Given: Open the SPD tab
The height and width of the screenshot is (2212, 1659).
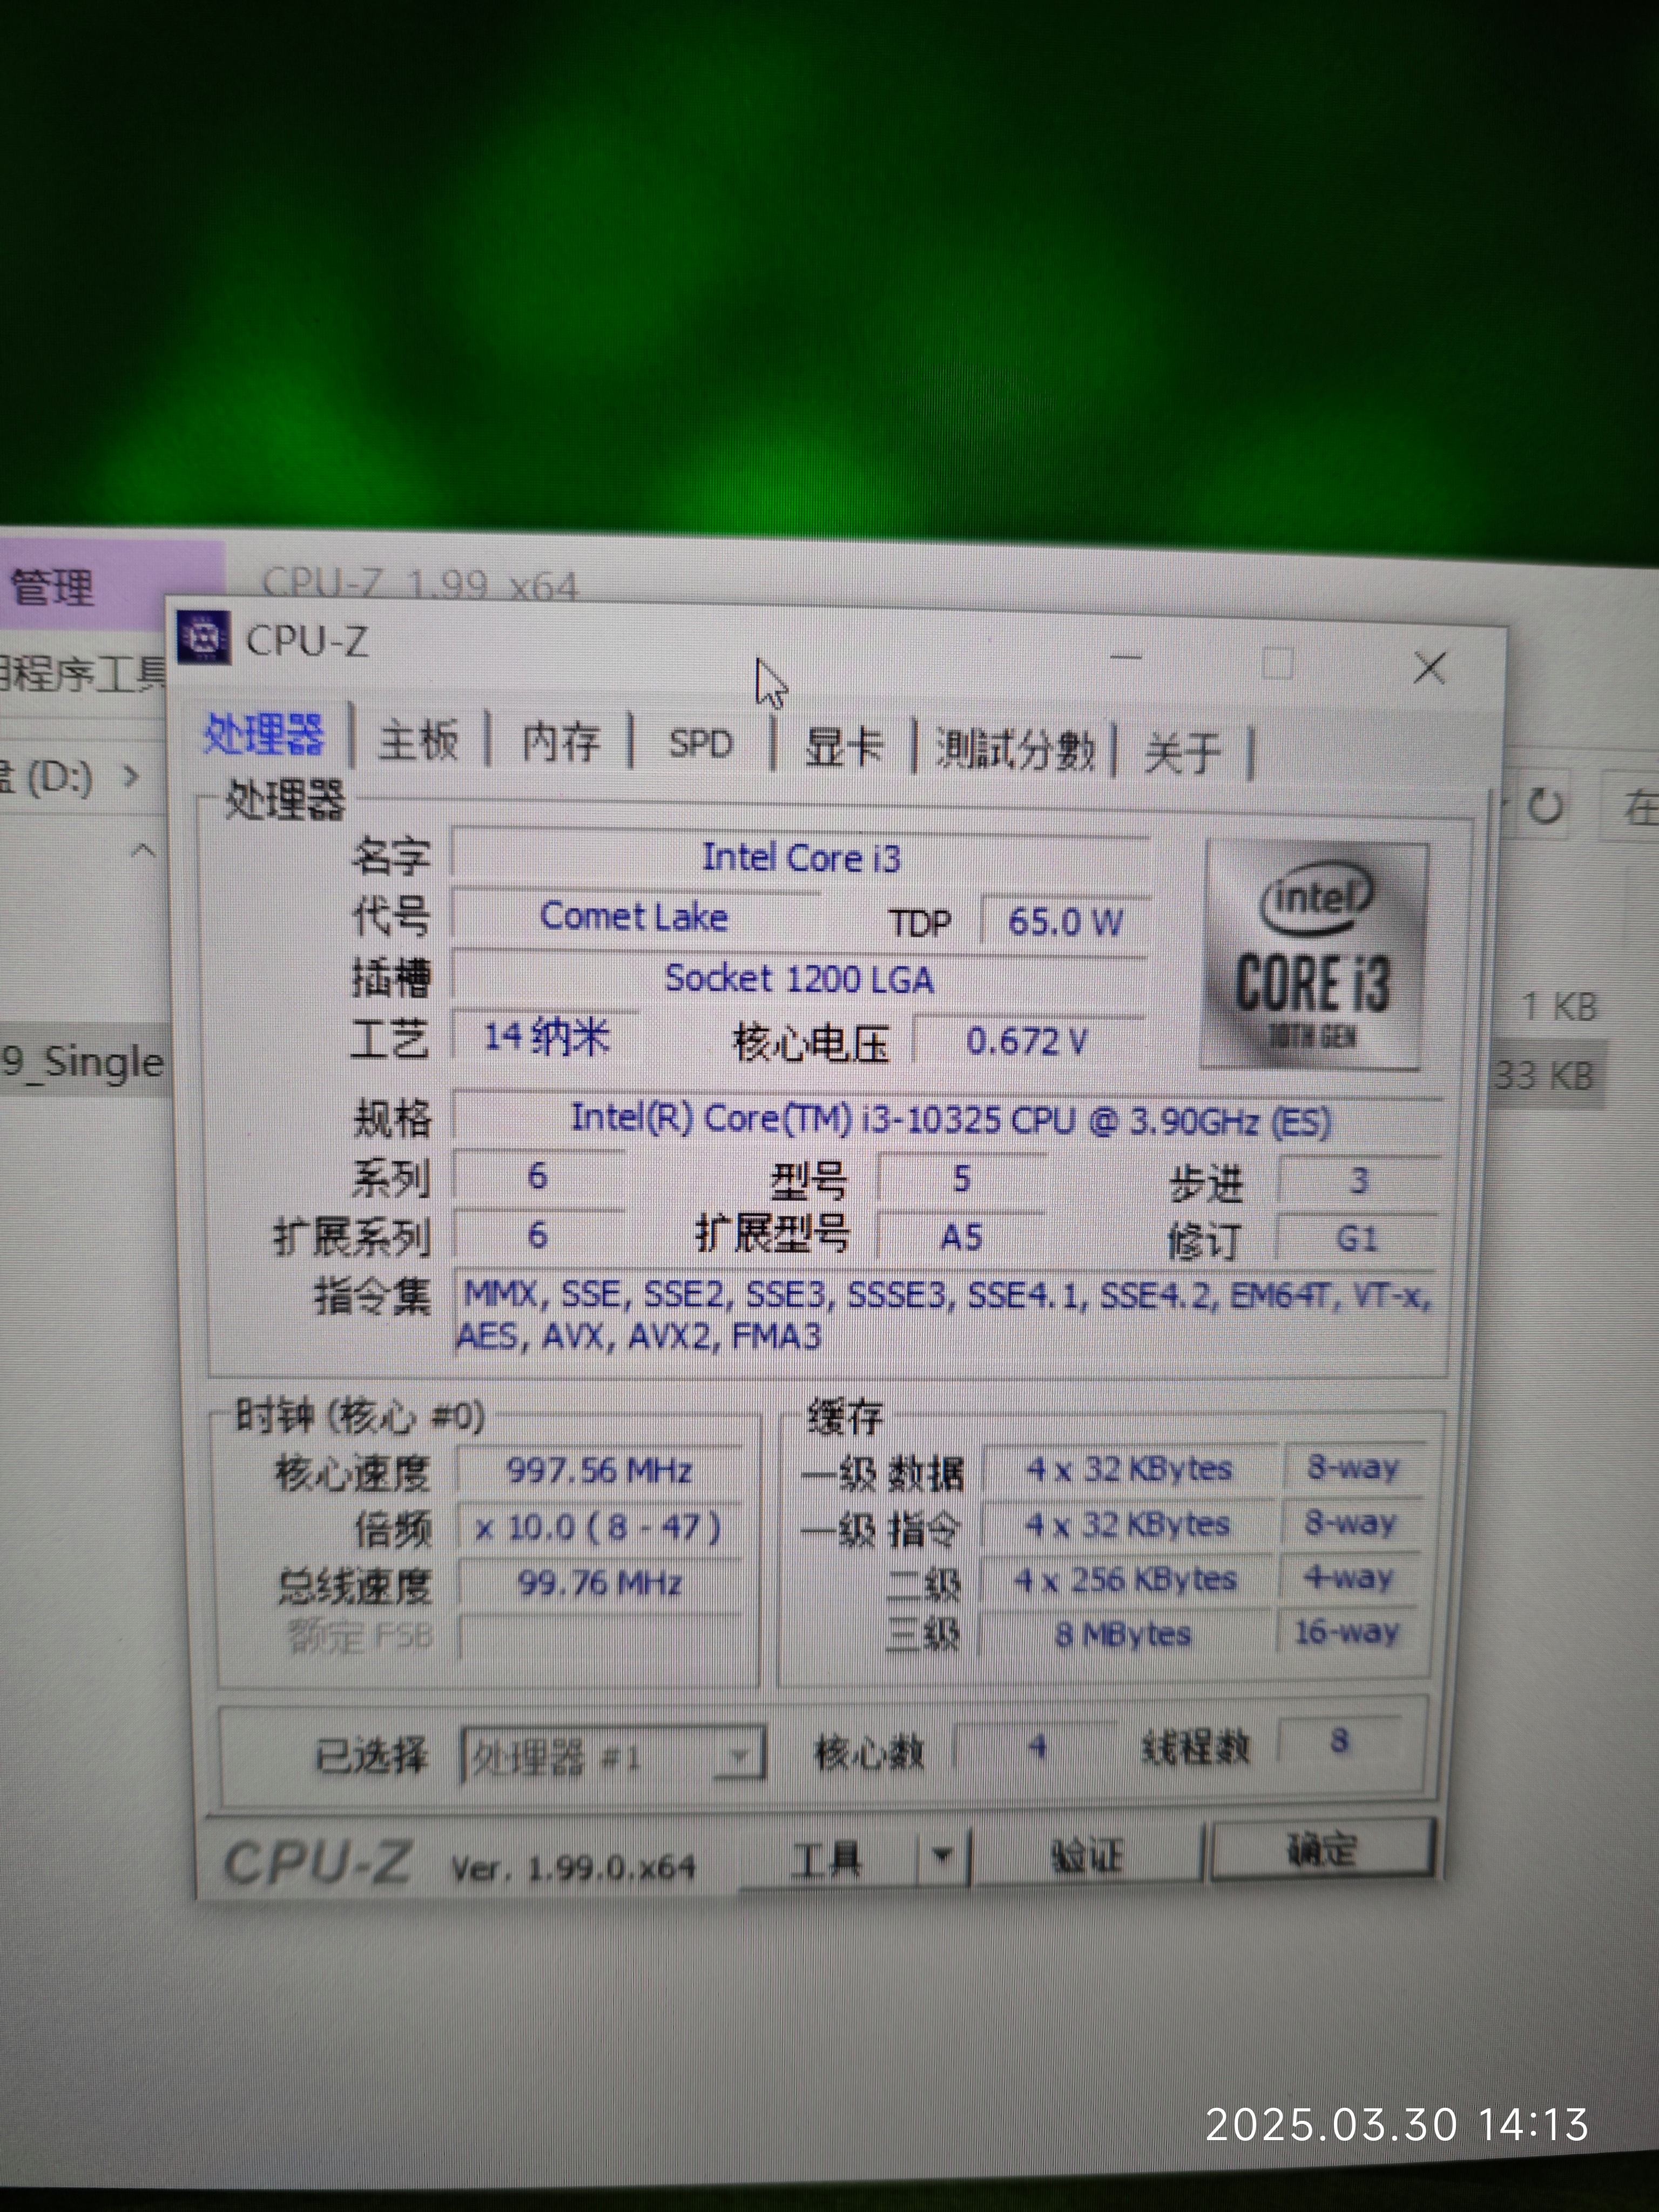Looking at the screenshot, I should click(700, 744).
